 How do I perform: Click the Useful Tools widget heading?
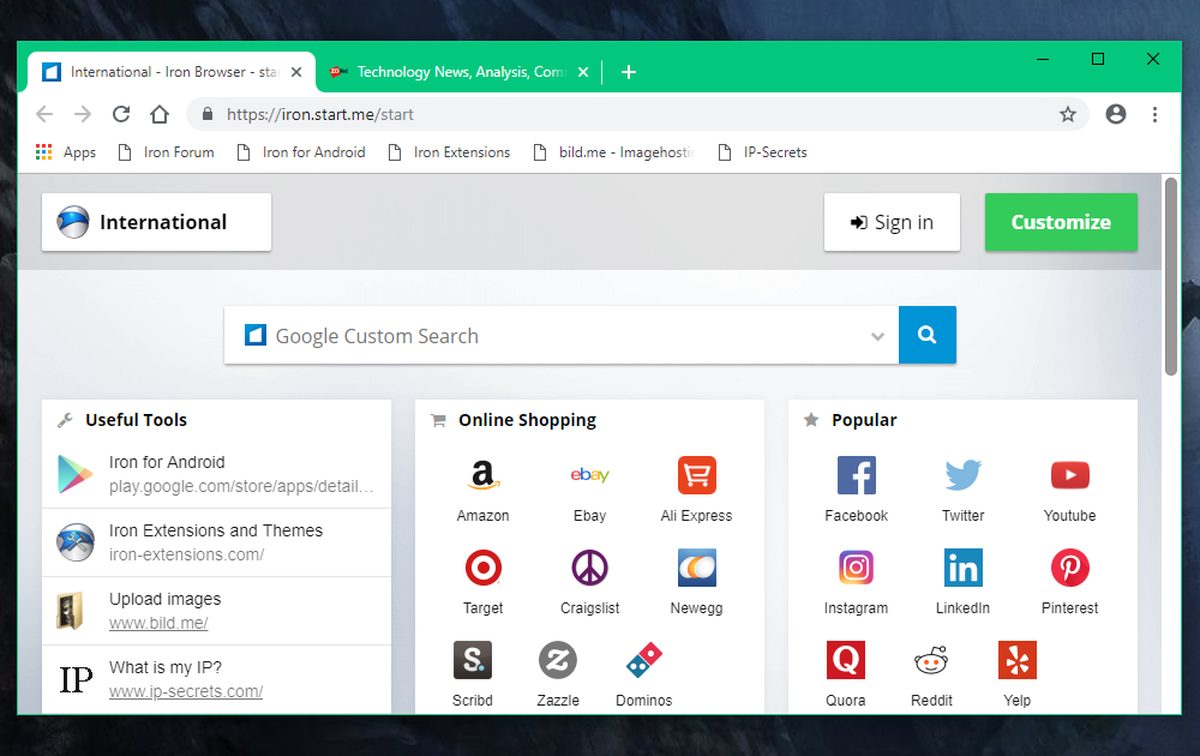pos(136,420)
